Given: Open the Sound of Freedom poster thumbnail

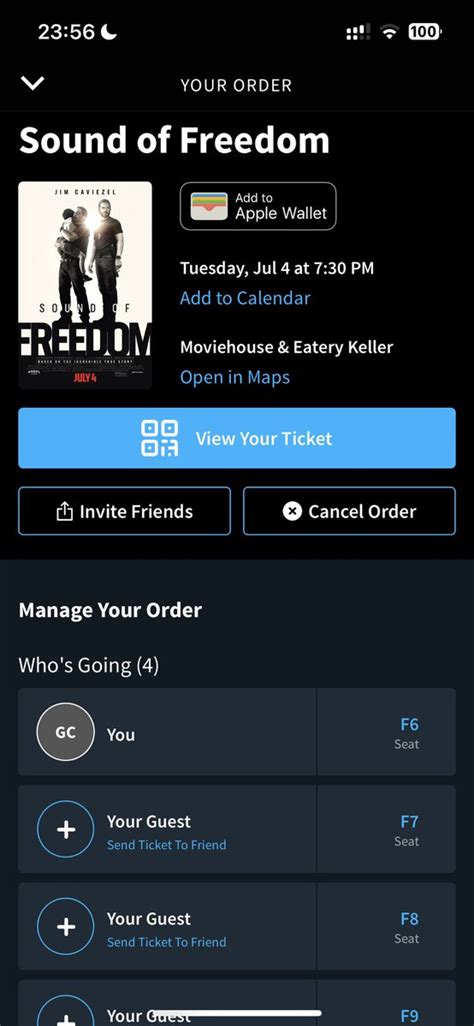Looking at the screenshot, I should coord(85,285).
